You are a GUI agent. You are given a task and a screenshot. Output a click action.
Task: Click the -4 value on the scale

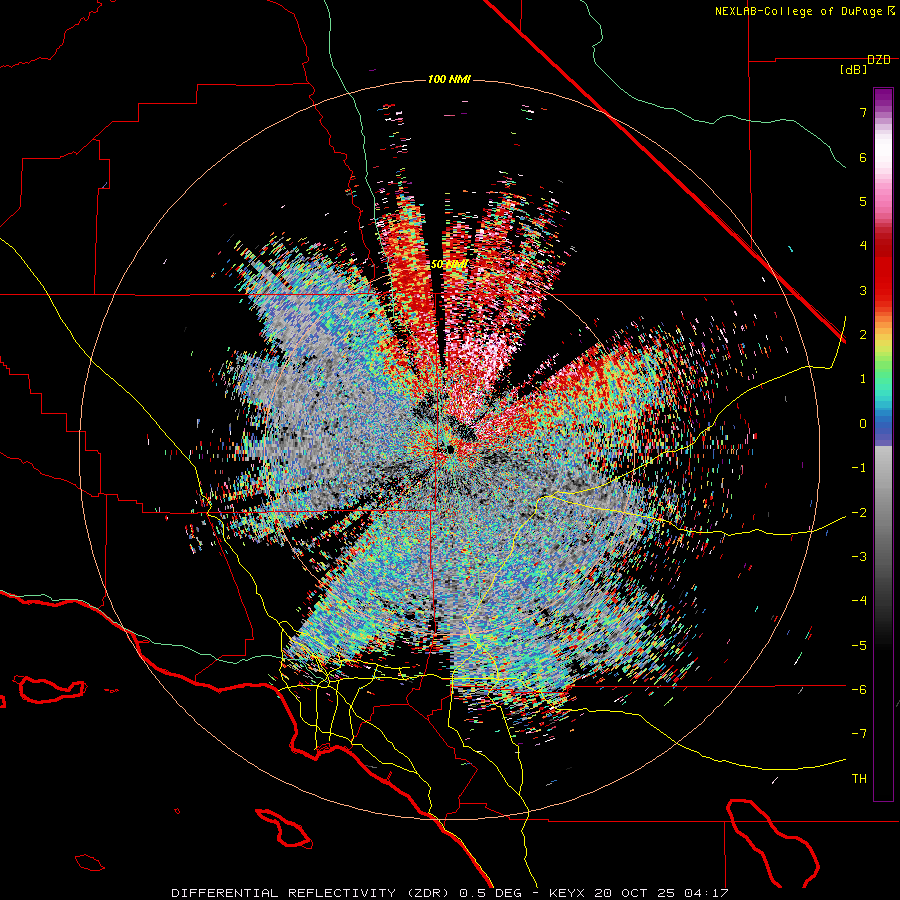click(859, 601)
